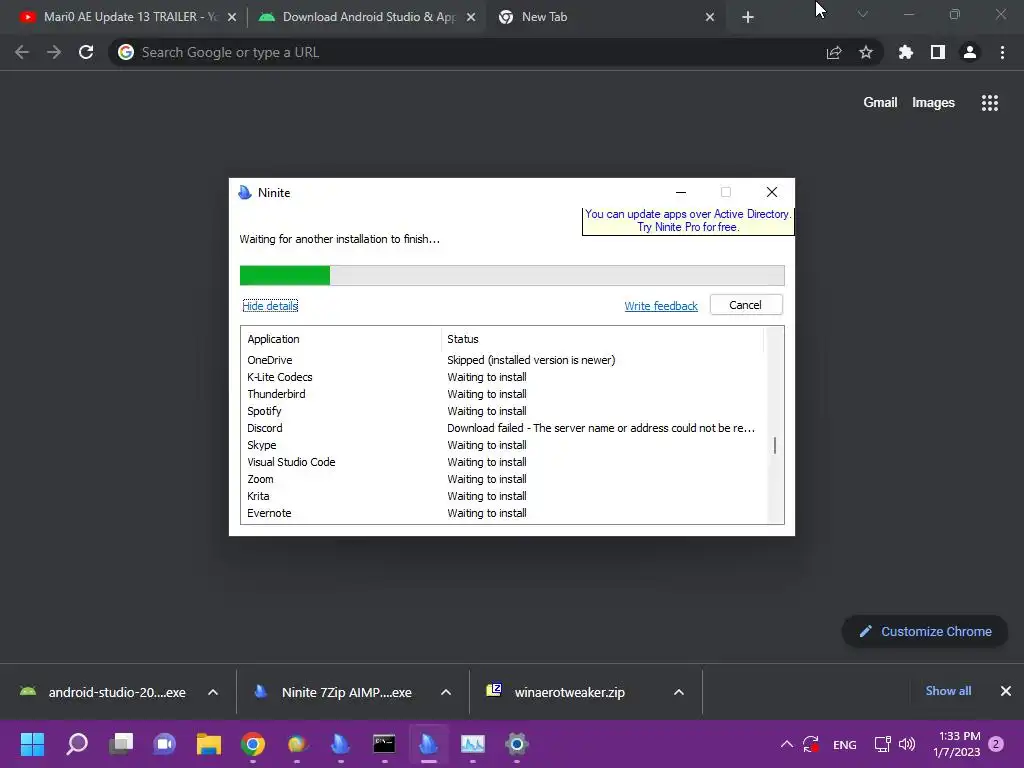Click Discord's Download failed status text

pos(601,428)
